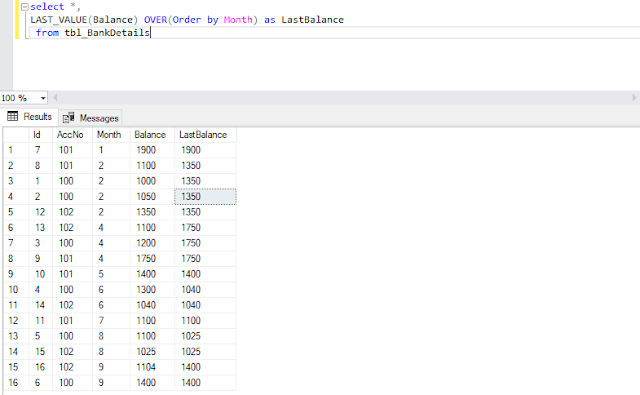Click the select keyword in the query
The width and height of the screenshot is (640, 395).
47,7
